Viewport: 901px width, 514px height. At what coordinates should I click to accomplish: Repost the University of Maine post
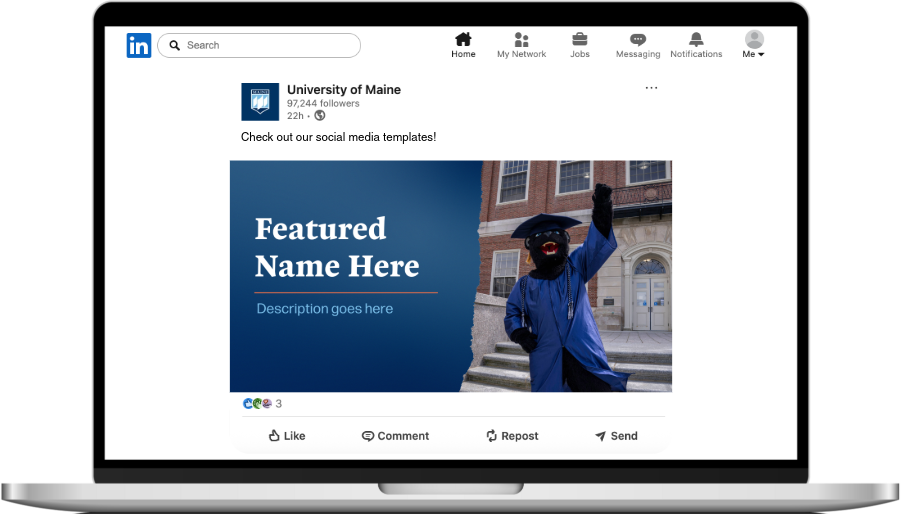(x=512, y=436)
